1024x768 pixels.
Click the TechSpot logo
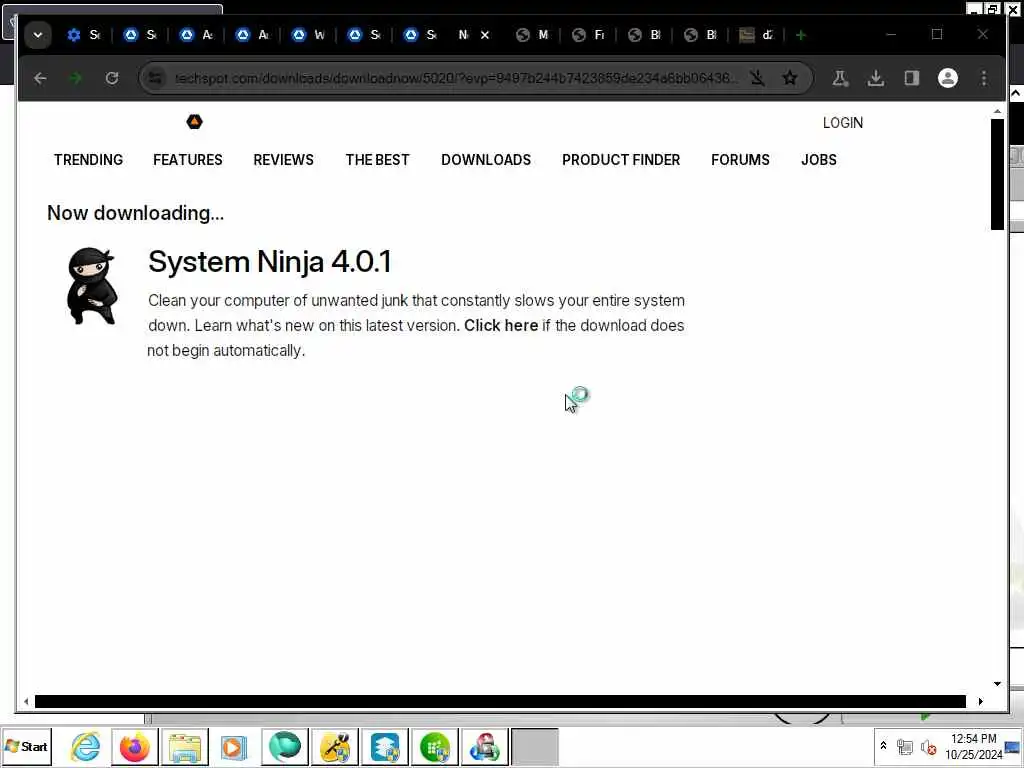195,121
